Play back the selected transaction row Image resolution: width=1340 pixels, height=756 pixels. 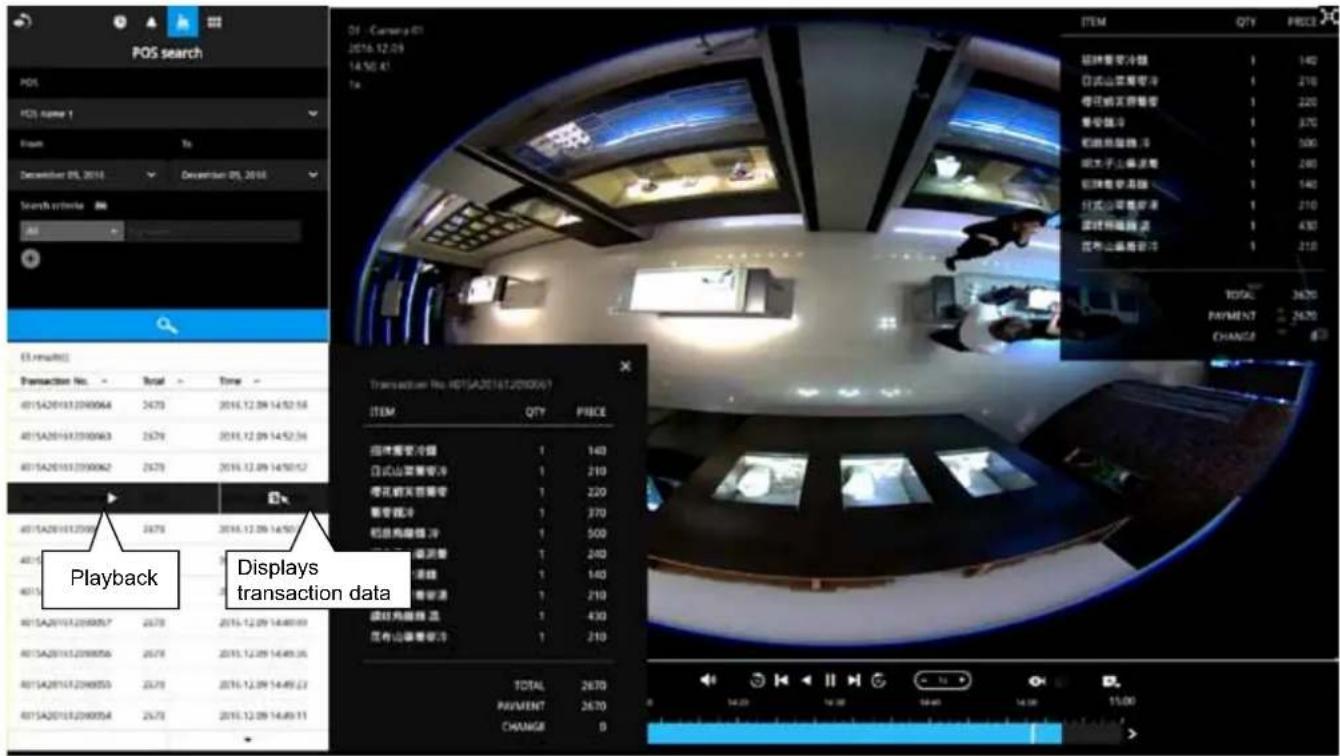(x=113, y=497)
